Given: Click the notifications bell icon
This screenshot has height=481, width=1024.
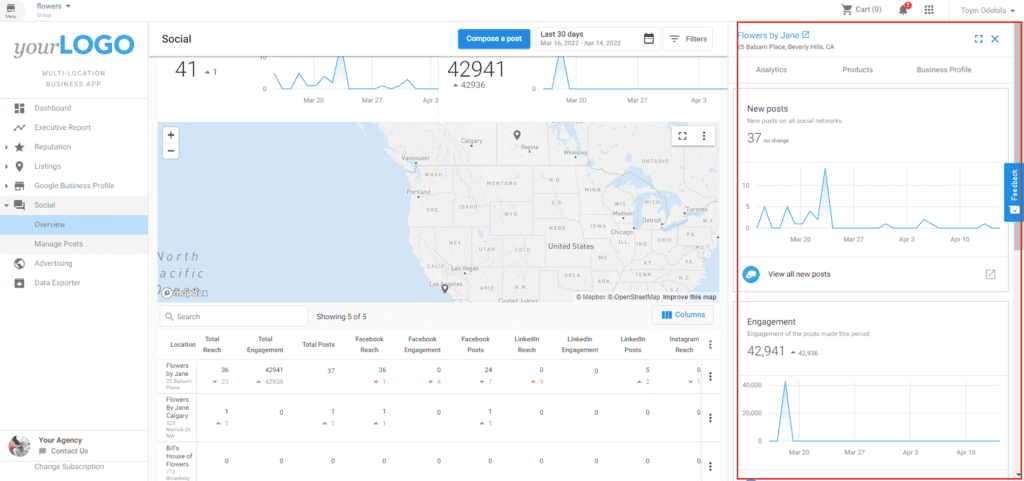Looking at the screenshot, I should coord(904,9).
